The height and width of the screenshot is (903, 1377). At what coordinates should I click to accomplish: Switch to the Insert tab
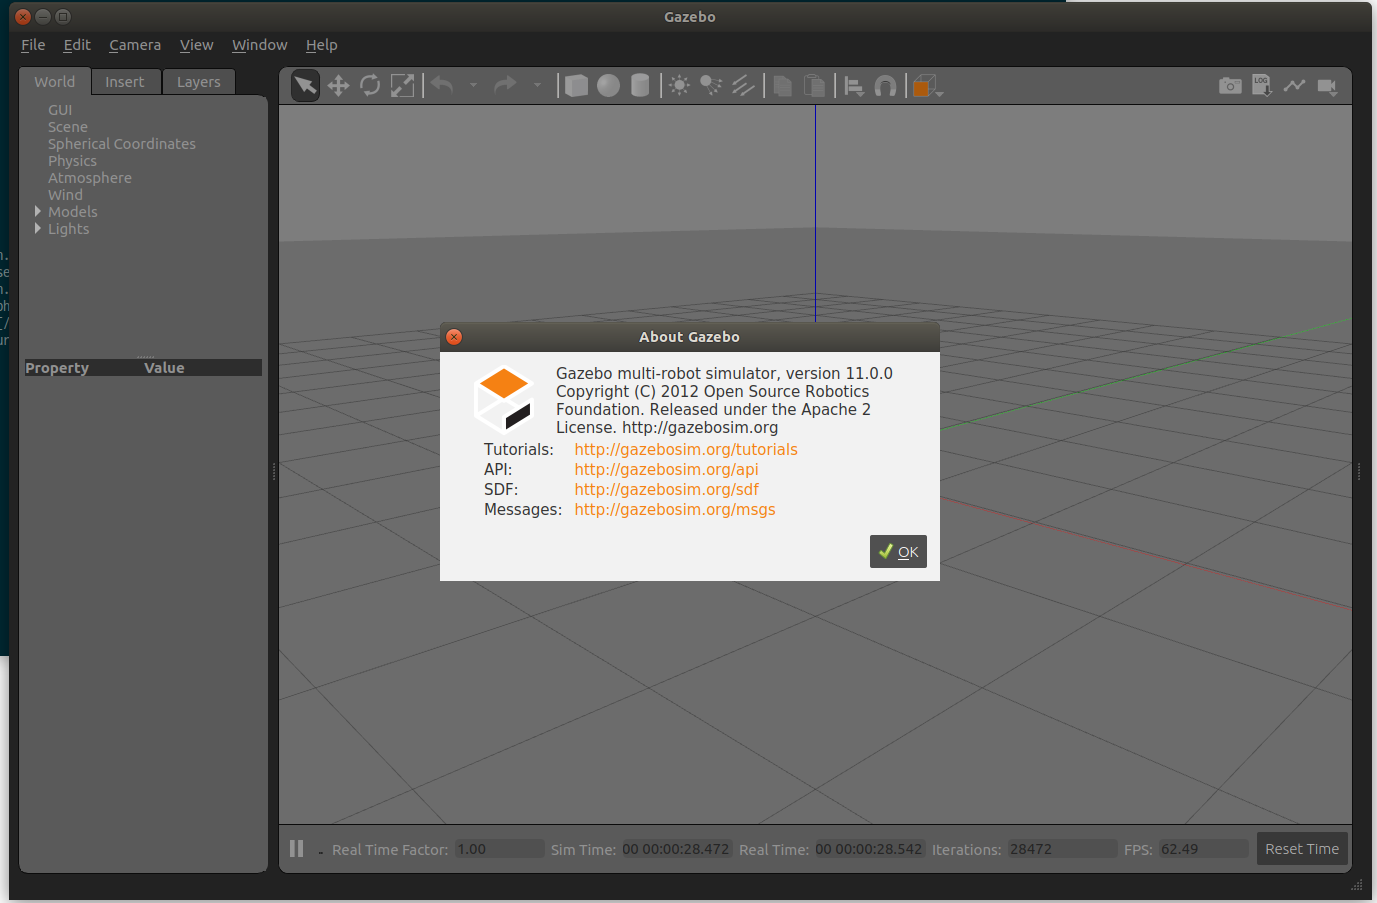125,82
